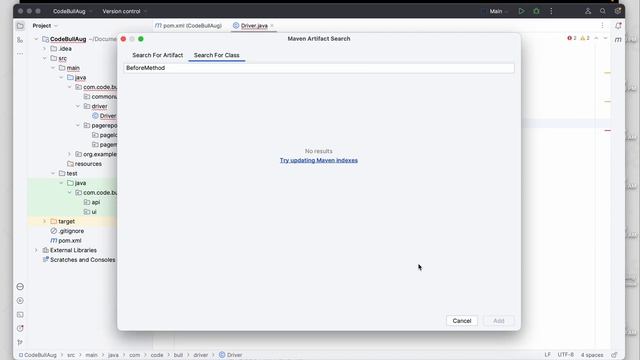Image resolution: width=640 pixels, height=360 pixels.
Task: Expand the .idea folder
Action: (44, 49)
